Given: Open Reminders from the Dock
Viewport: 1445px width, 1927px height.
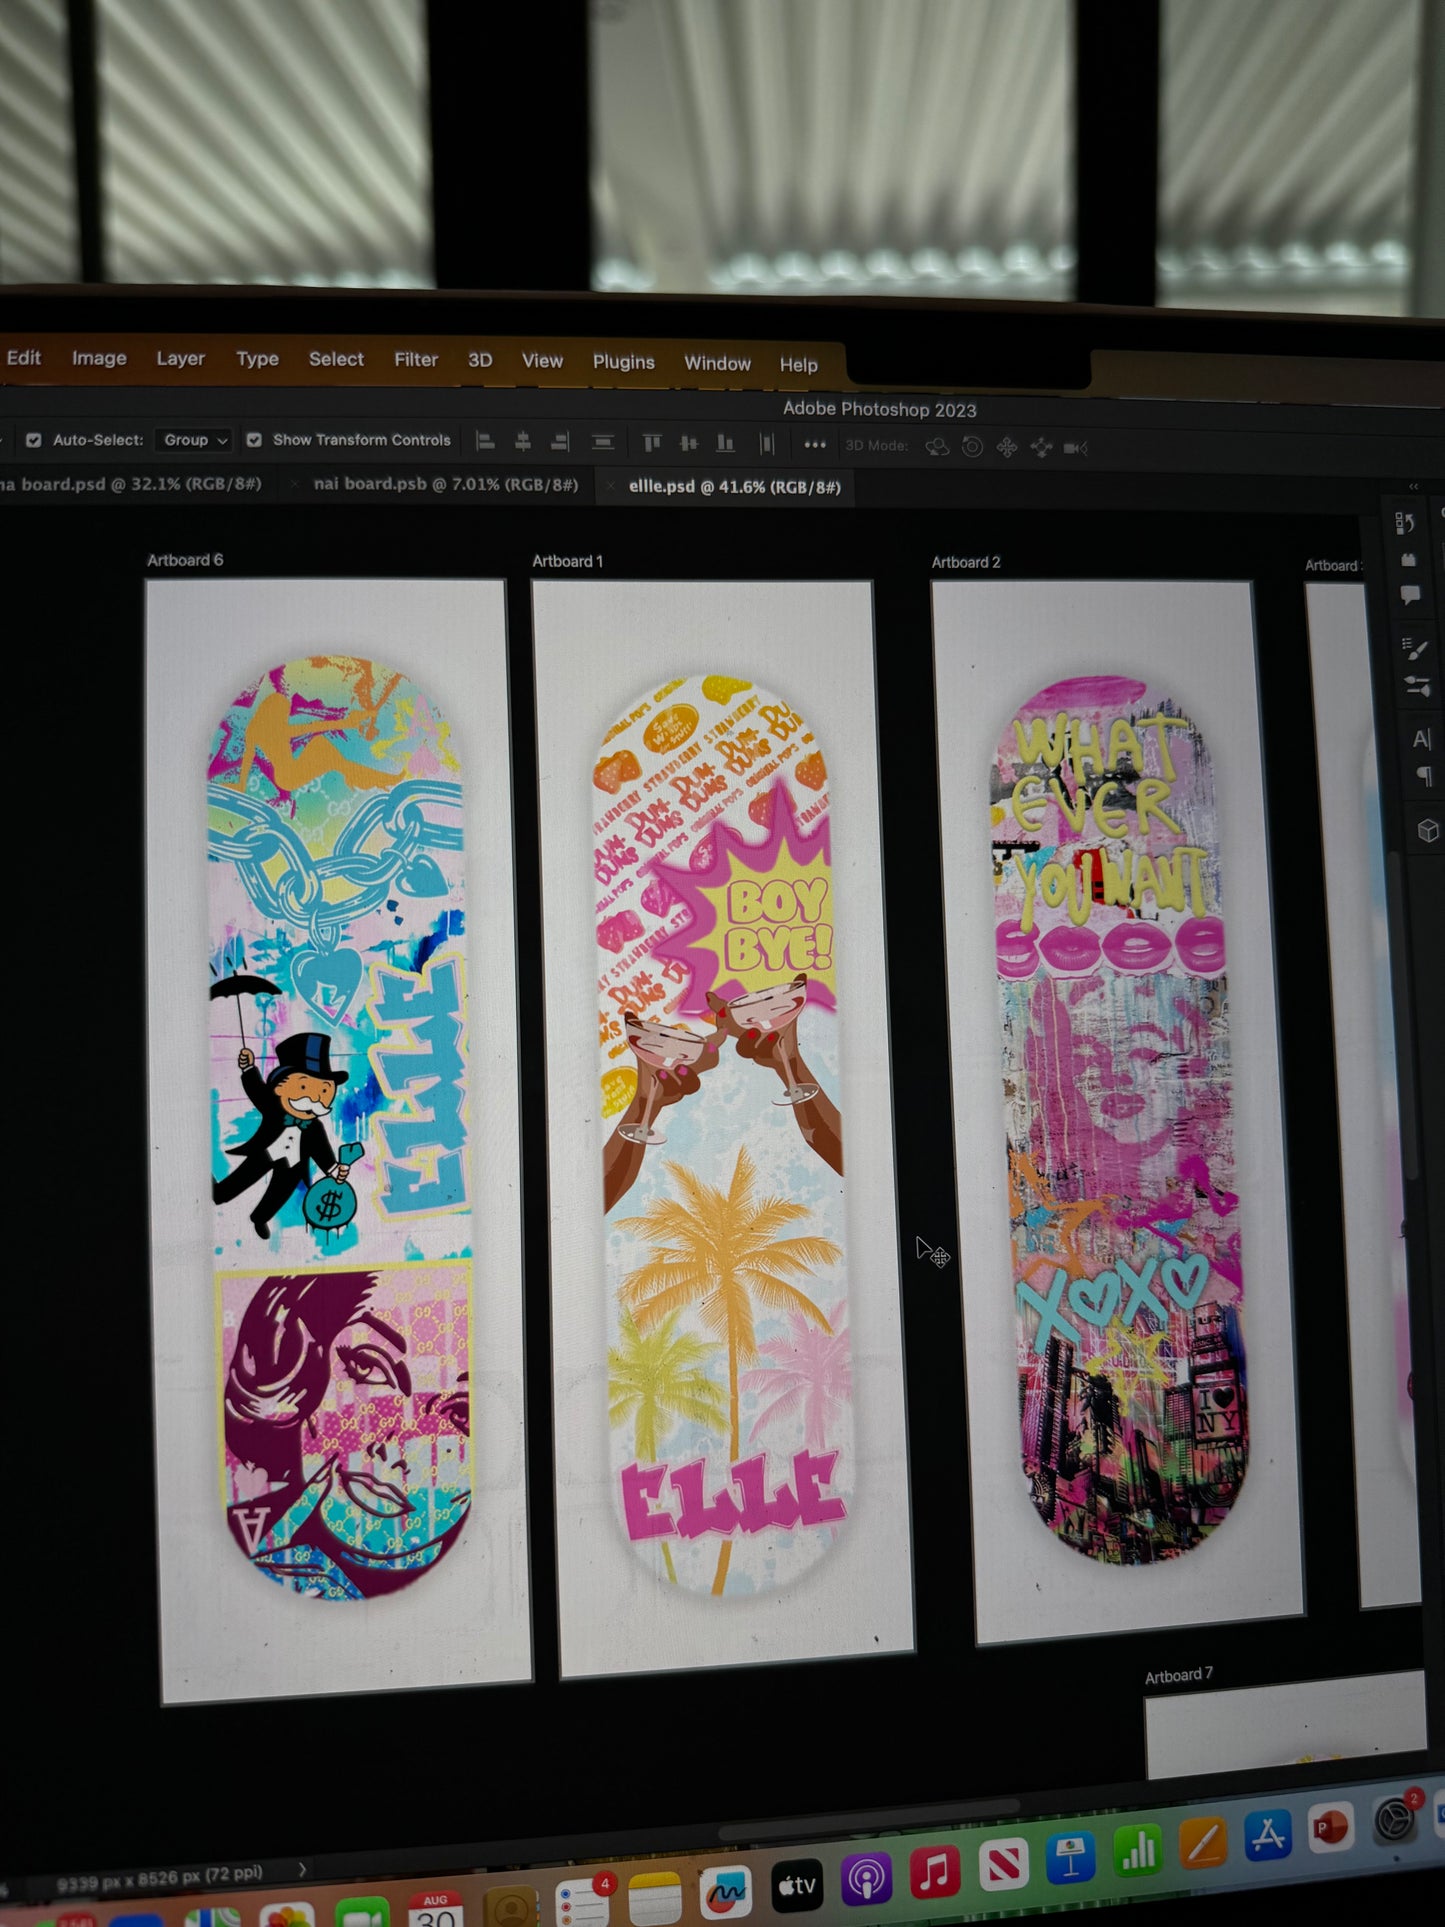Looking at the screenshot, I should tap(584, 1902).
